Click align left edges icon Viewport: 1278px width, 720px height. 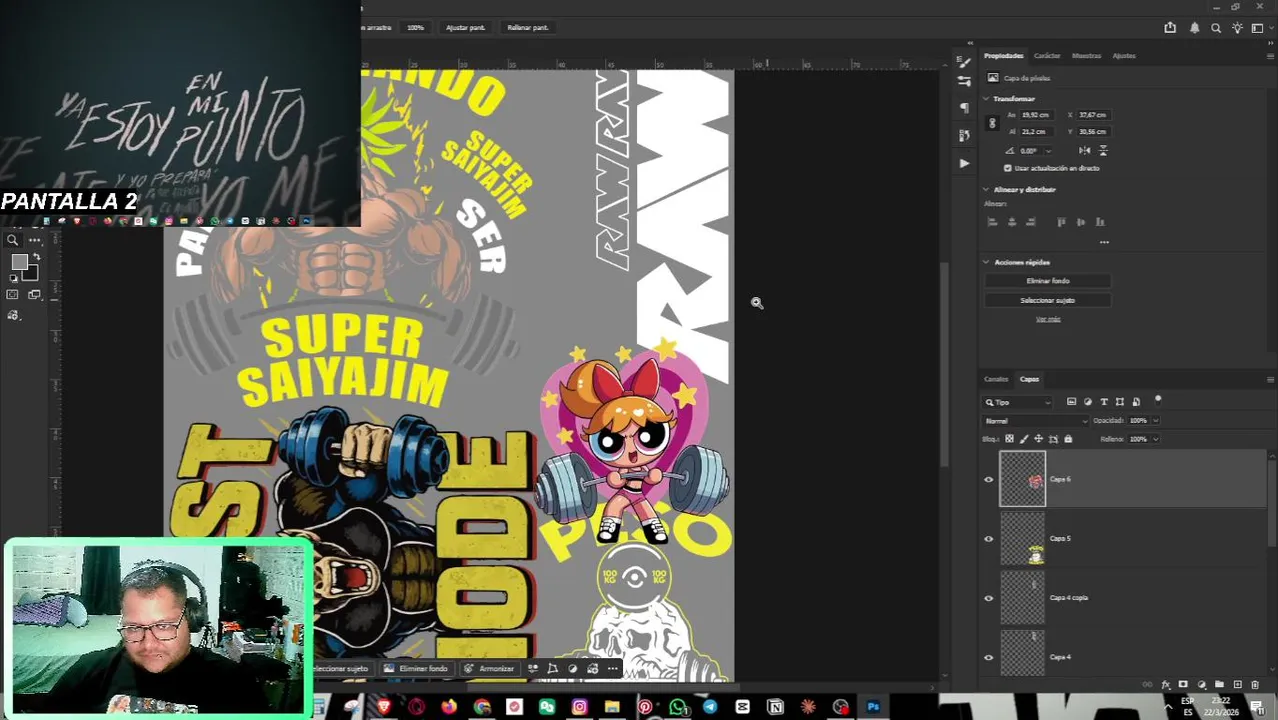(x=993, y=222)
